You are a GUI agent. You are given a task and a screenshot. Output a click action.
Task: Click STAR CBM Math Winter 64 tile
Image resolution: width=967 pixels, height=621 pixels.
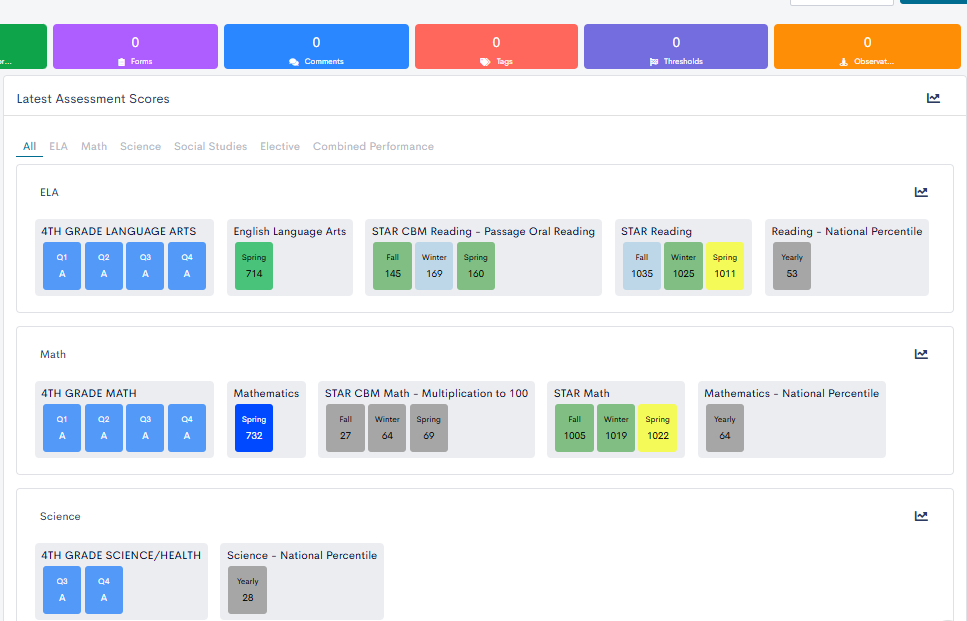(x=387, y=428)
